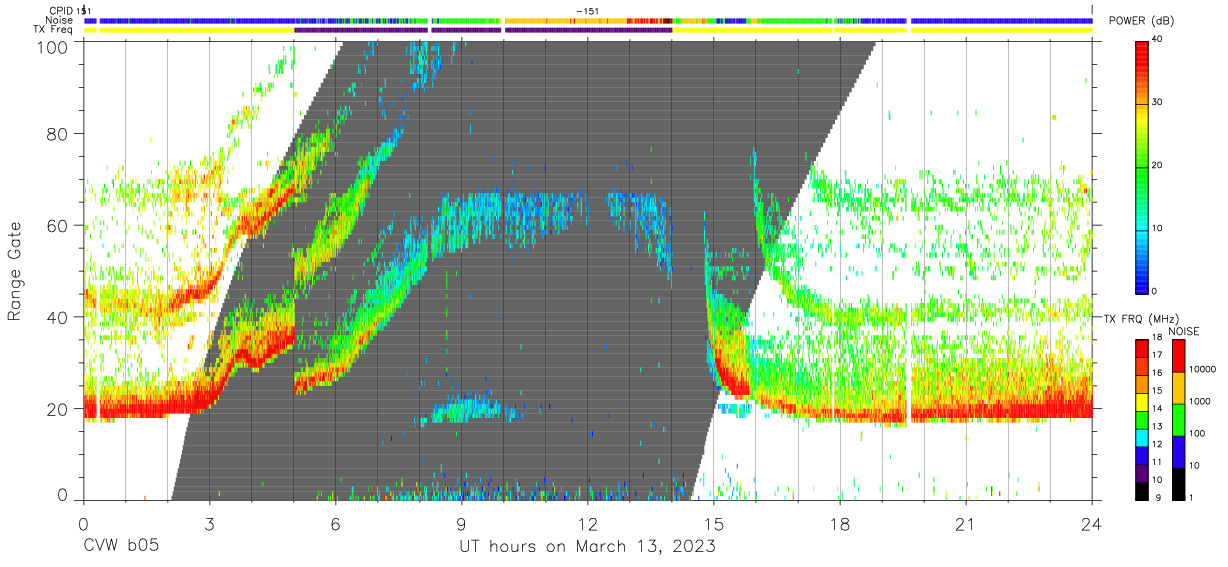Click the 'CVW b05' radar beam label

(121, 547)
